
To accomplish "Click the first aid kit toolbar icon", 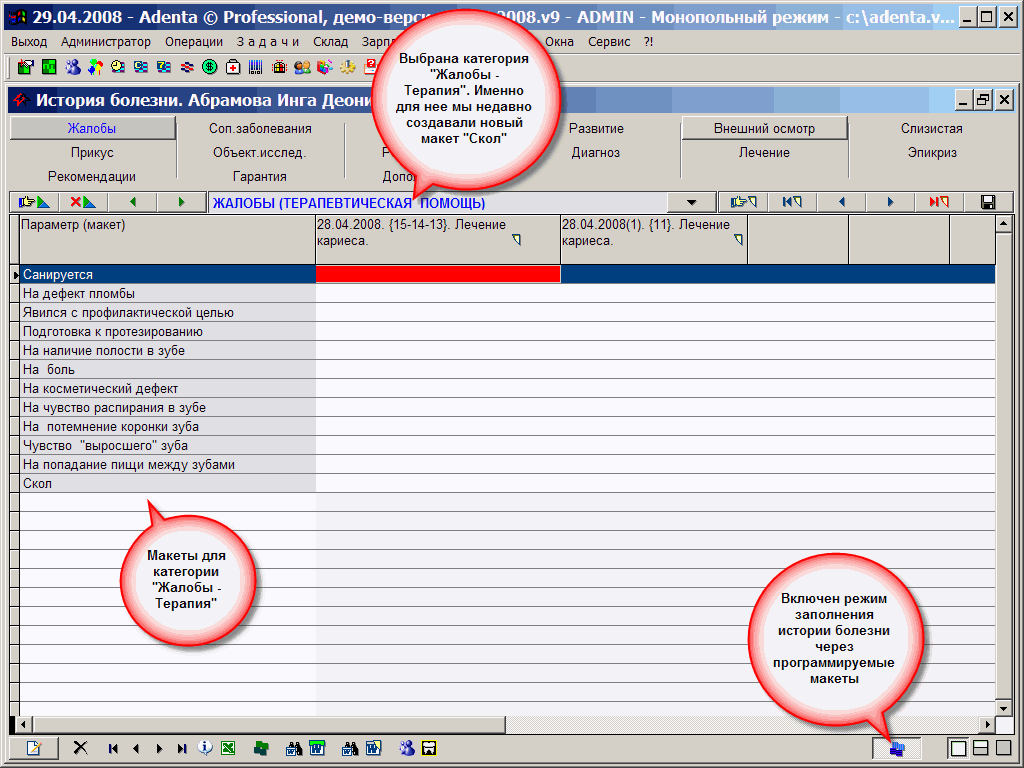I will (232, 67).
